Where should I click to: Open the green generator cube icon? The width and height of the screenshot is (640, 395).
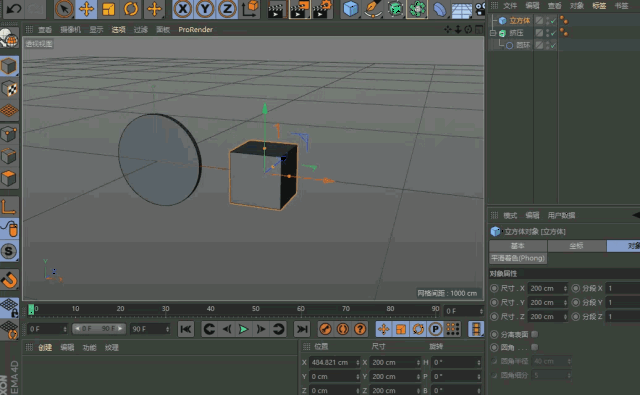pos(395,9)
